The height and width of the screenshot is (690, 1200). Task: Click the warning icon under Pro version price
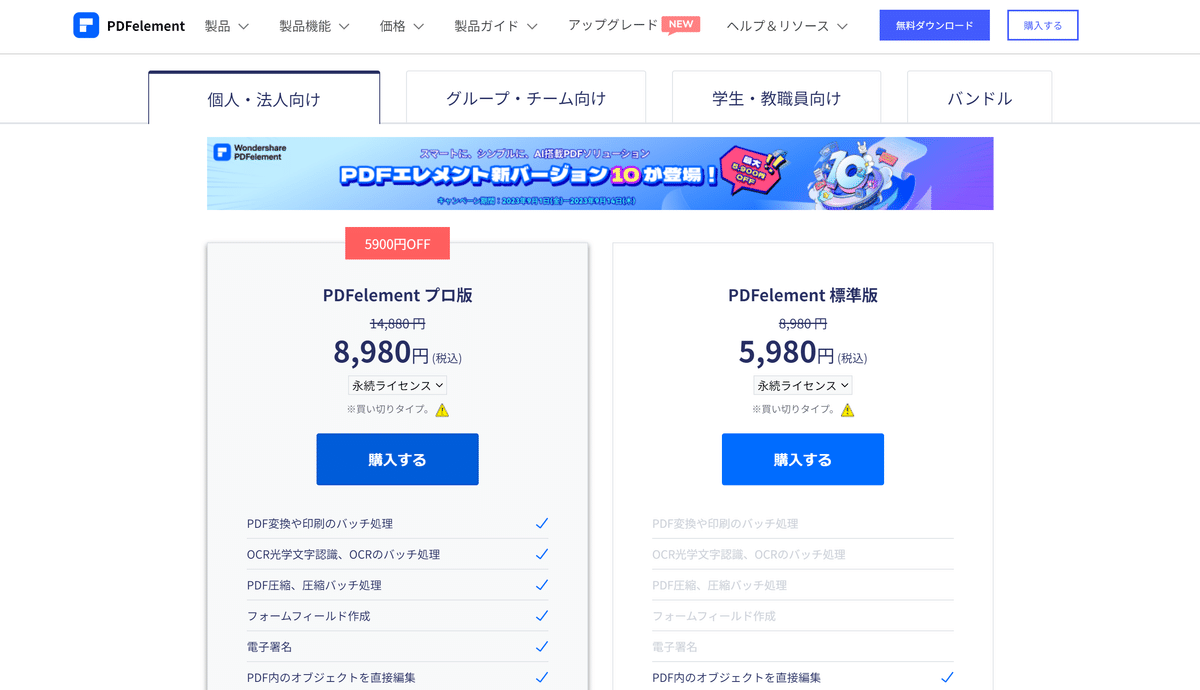tap(442, 410)
